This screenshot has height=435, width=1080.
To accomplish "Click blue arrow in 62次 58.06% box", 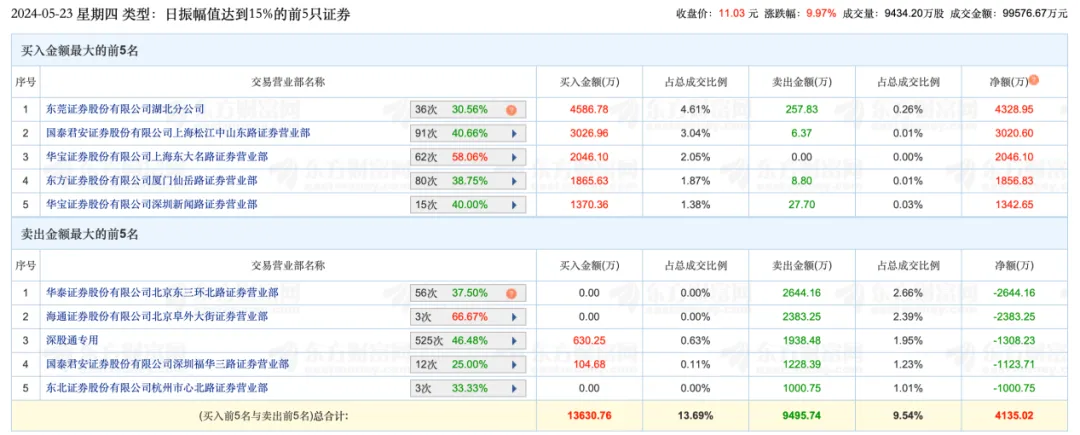I will 514,157.
